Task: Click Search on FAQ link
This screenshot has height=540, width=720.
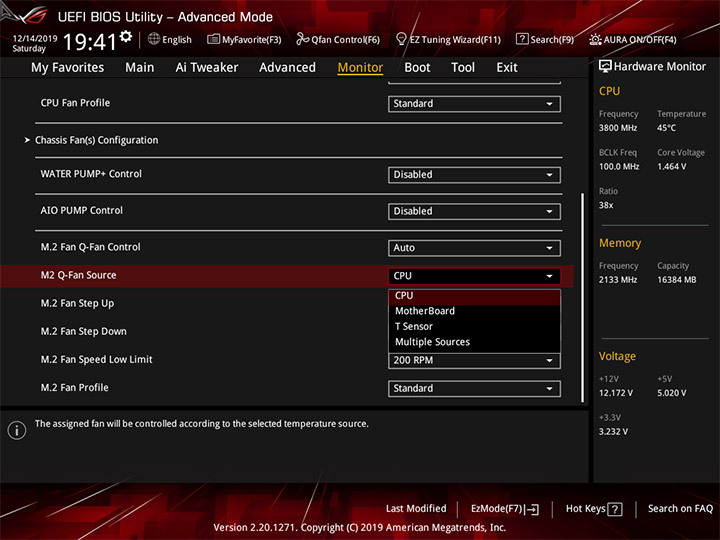Action: 680,509
